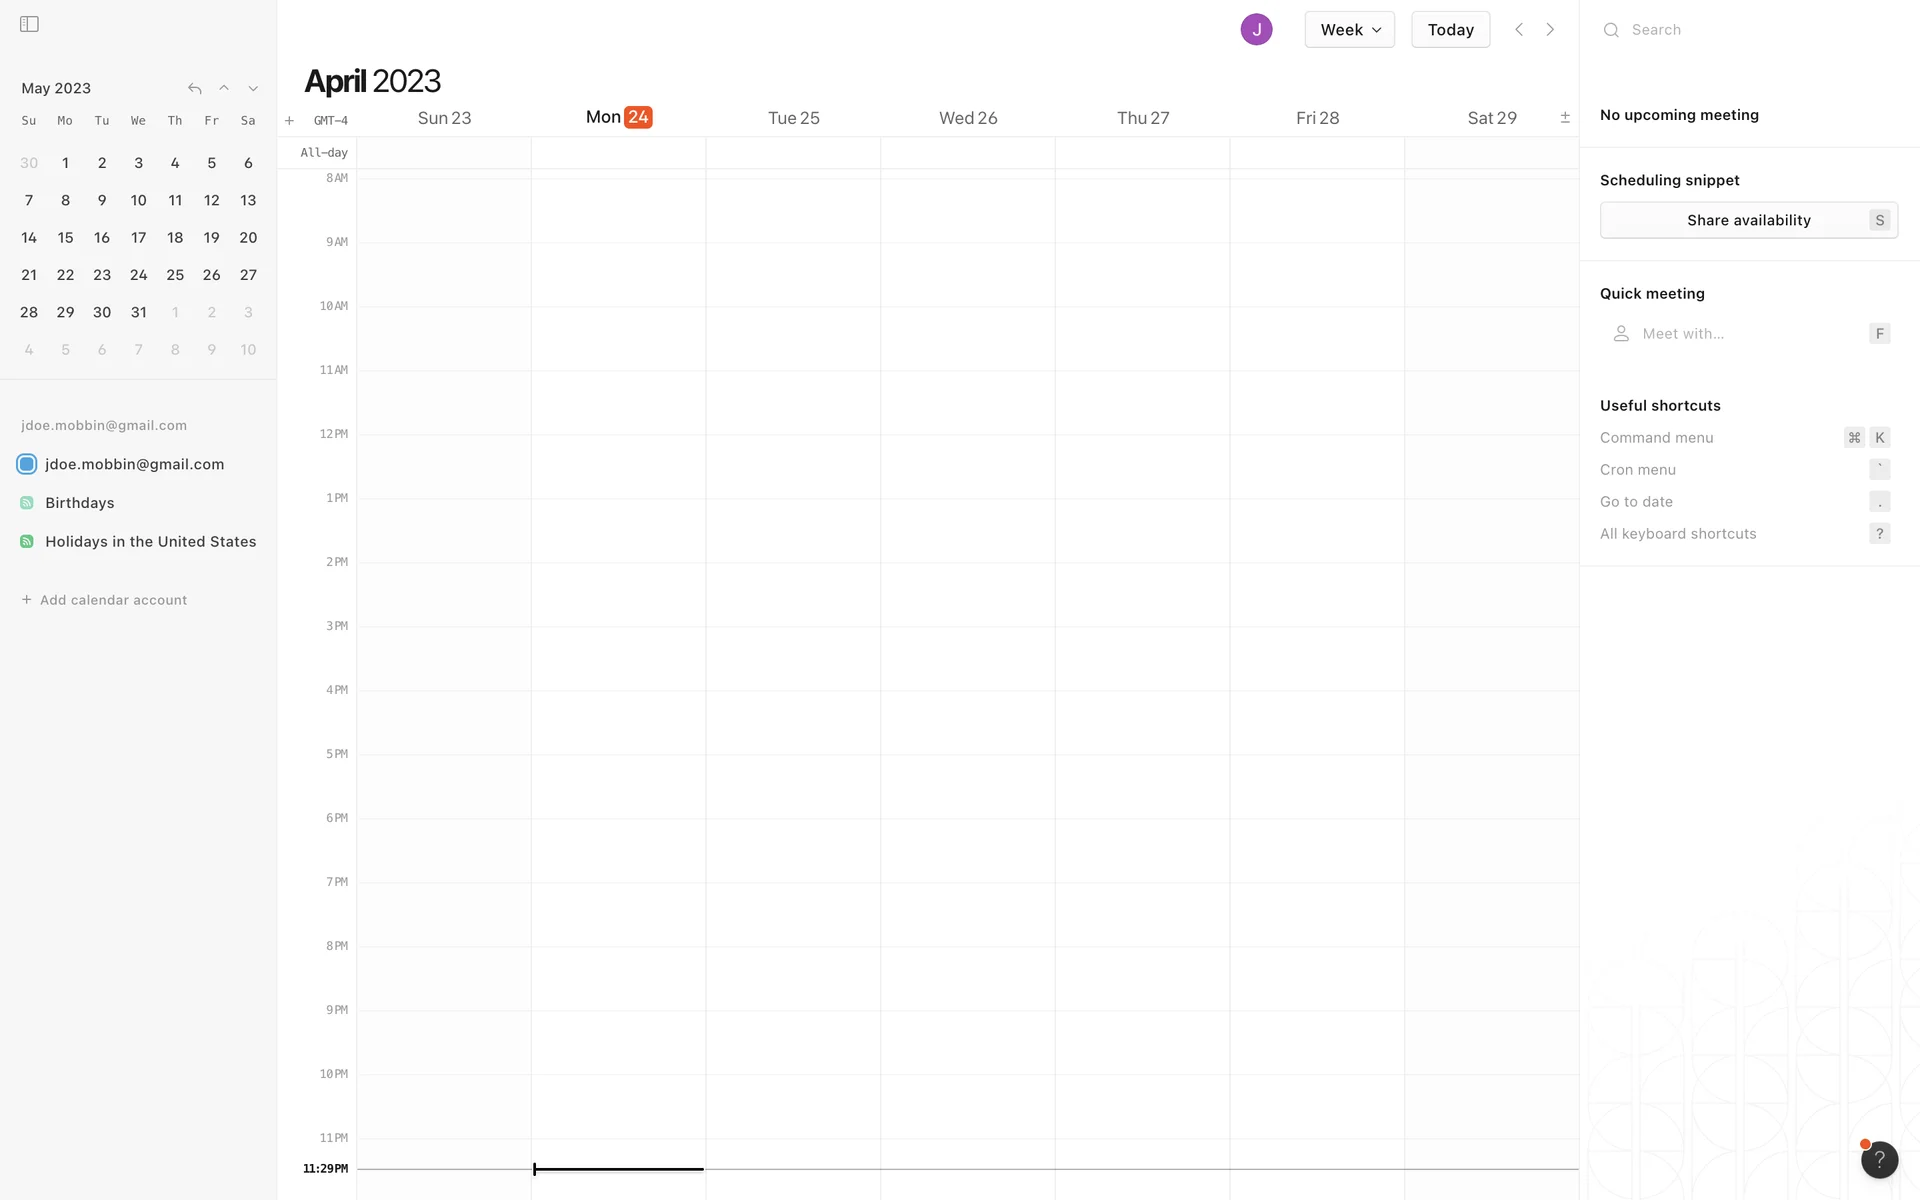
Task: Click the mini calendar back-to-today arrow
Action: click(195, 89)
